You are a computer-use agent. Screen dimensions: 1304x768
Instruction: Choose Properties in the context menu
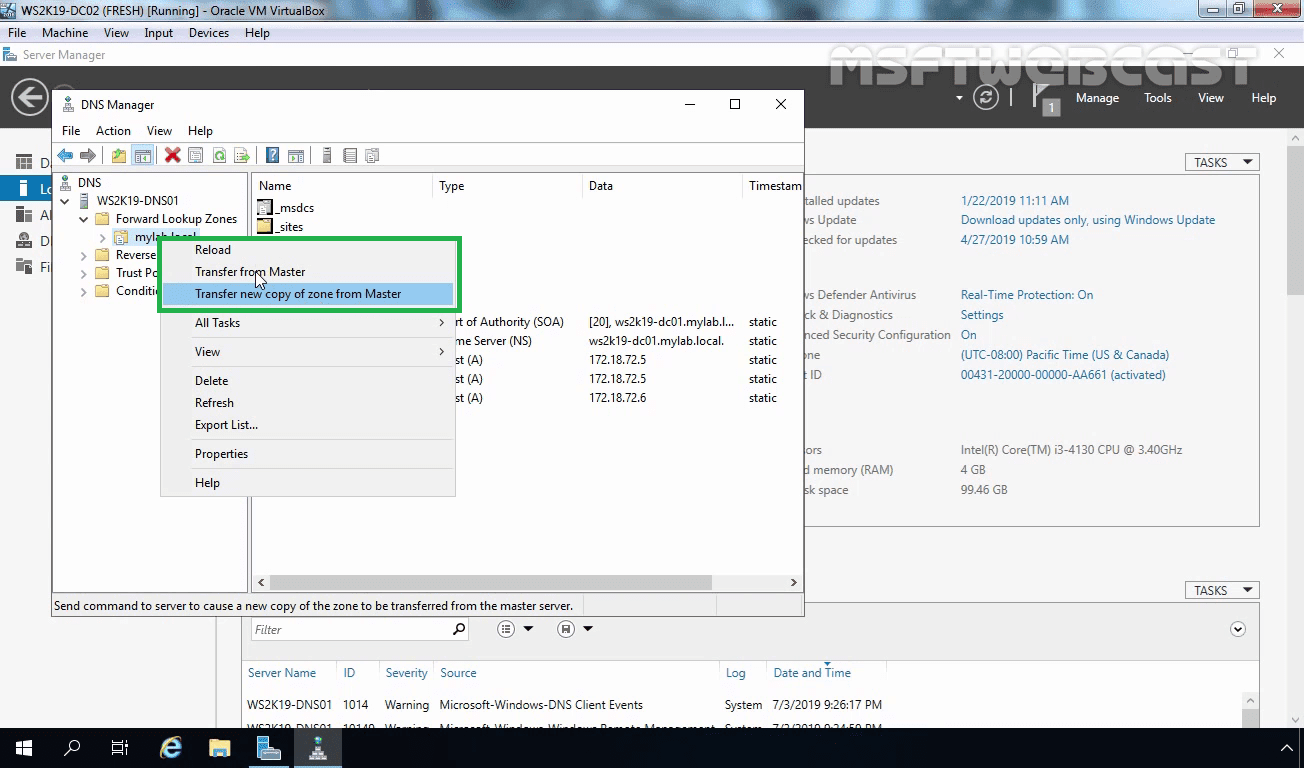(x=307, y=454)
